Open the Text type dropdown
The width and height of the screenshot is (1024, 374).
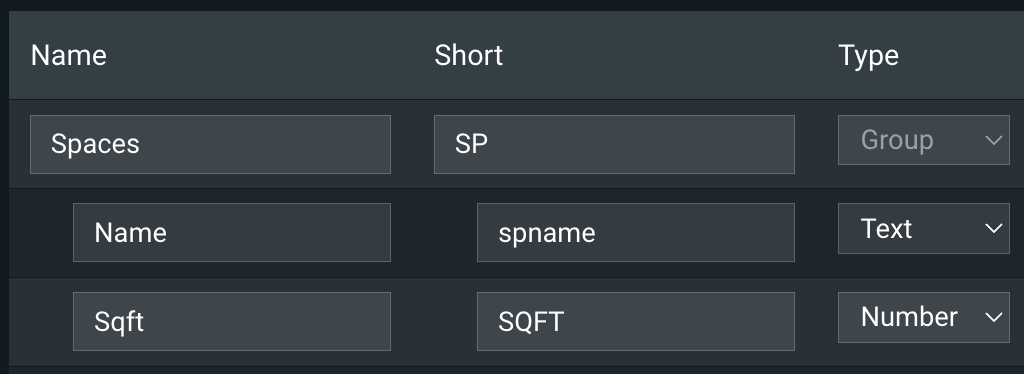coord(923,228)
